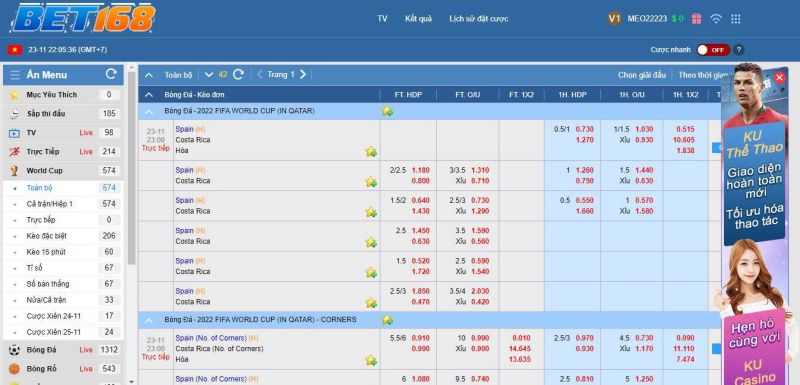Open the Theo thời gian sort option
This screenshot has height=385, width=800.
click(703, 75)
